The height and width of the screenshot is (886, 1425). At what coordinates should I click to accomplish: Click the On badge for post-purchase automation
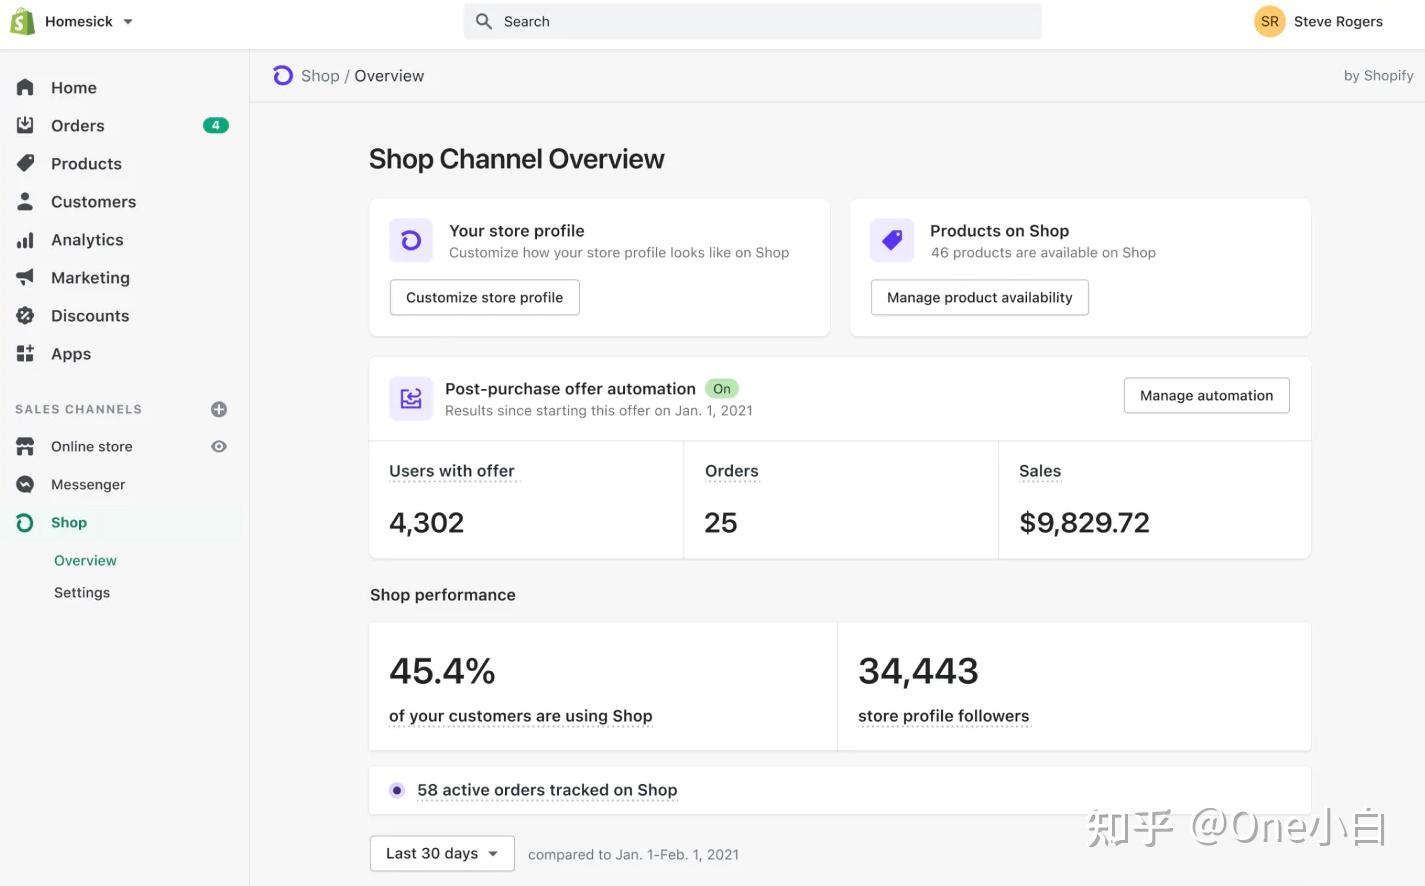[x=721, y=388]
